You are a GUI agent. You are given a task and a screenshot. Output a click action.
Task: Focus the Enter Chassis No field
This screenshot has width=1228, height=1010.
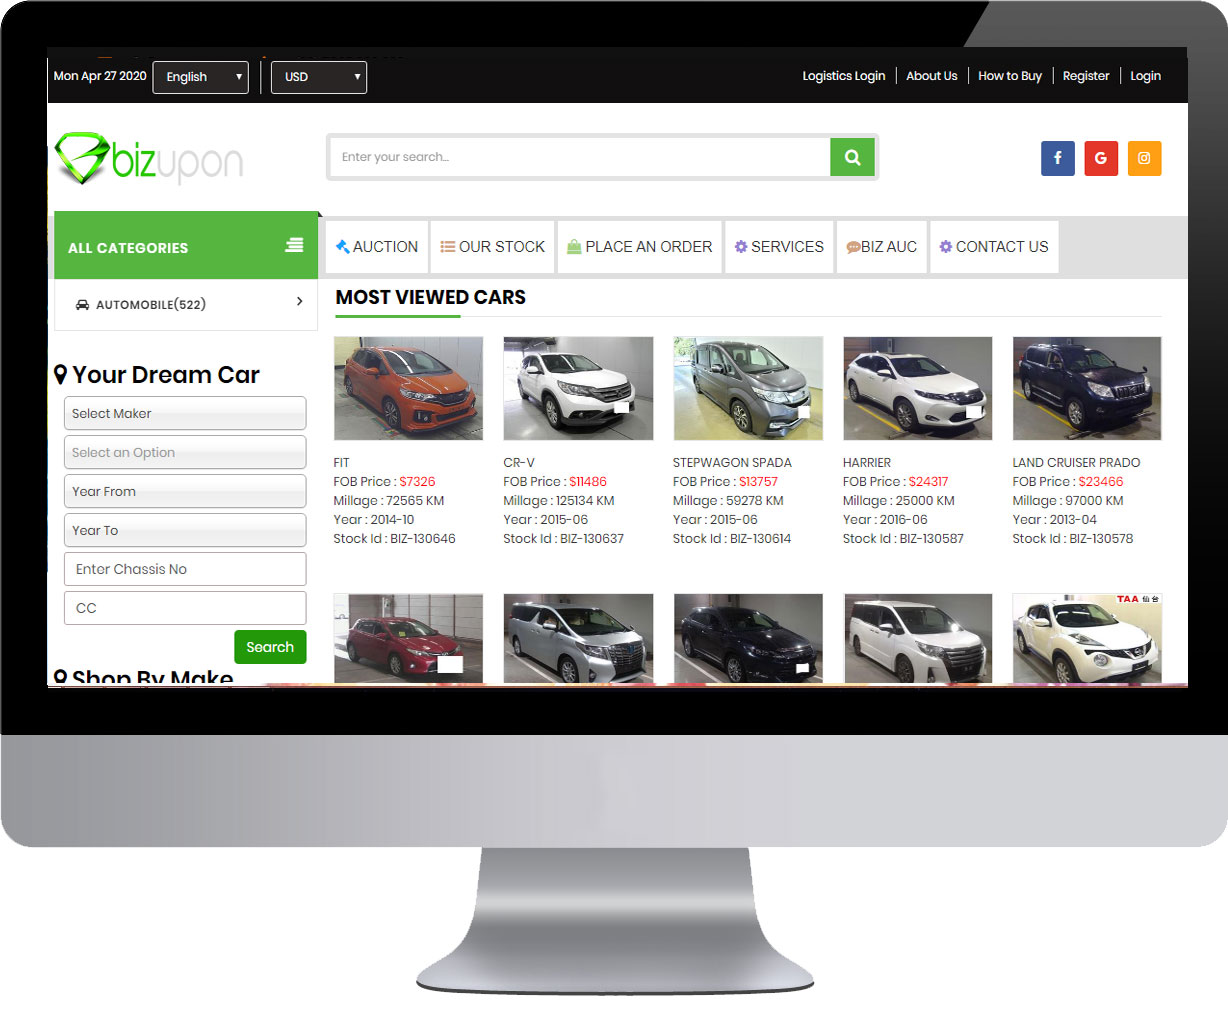pyautogui.click(x=185, y=569)
